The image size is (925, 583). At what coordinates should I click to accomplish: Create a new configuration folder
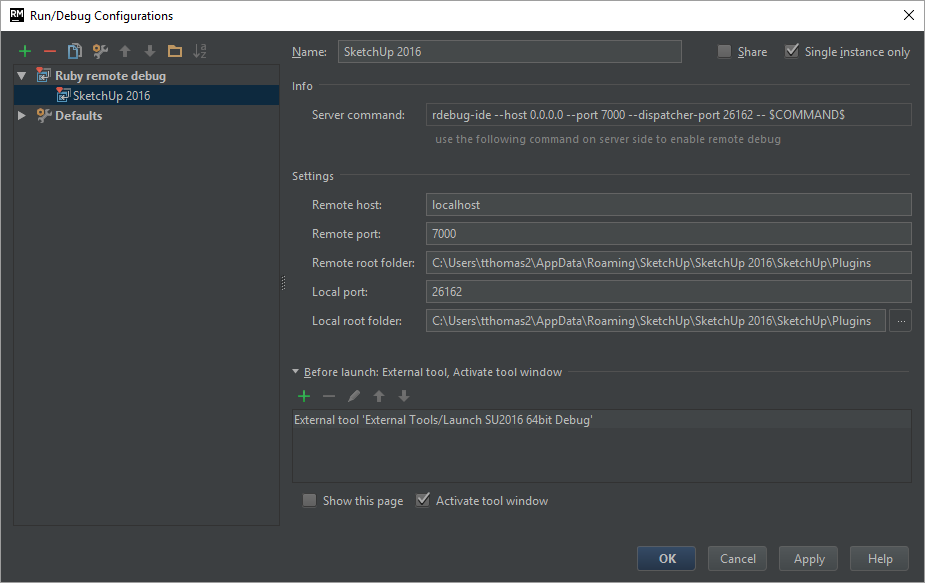pos(175,51)
